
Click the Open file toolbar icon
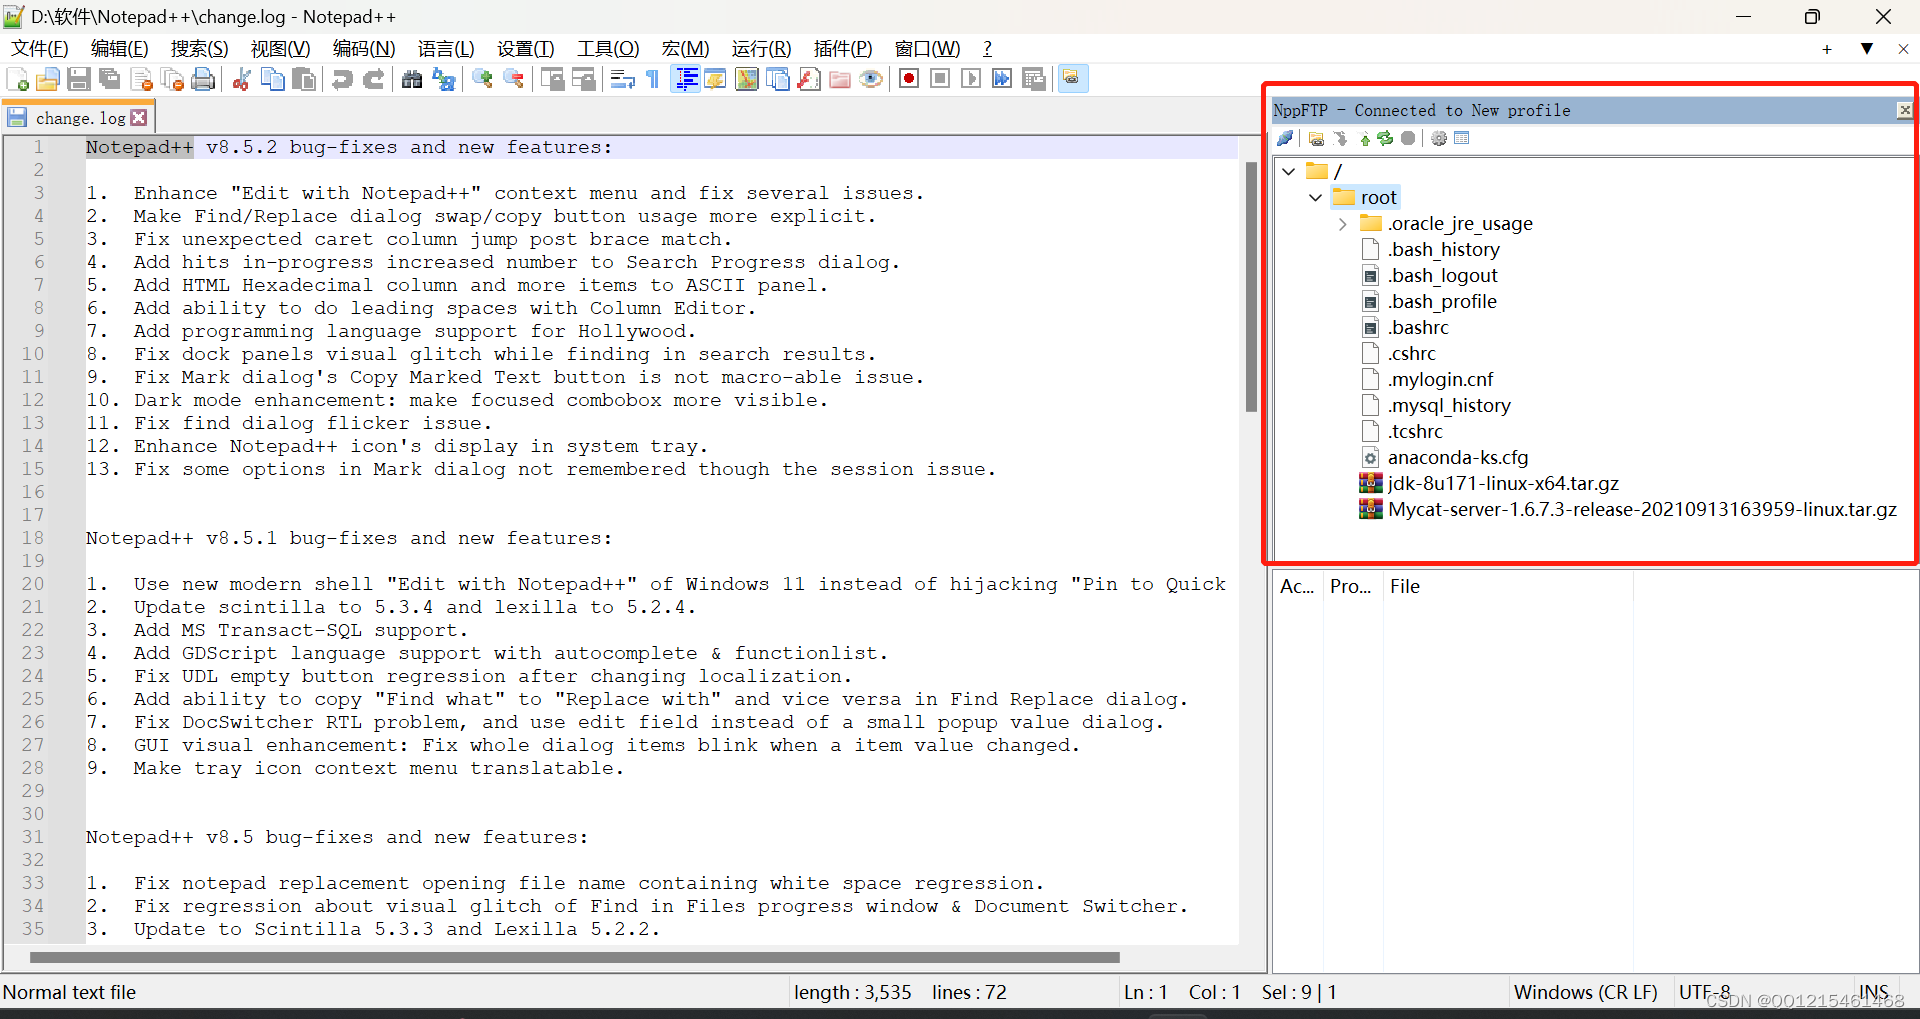[47, 79]
